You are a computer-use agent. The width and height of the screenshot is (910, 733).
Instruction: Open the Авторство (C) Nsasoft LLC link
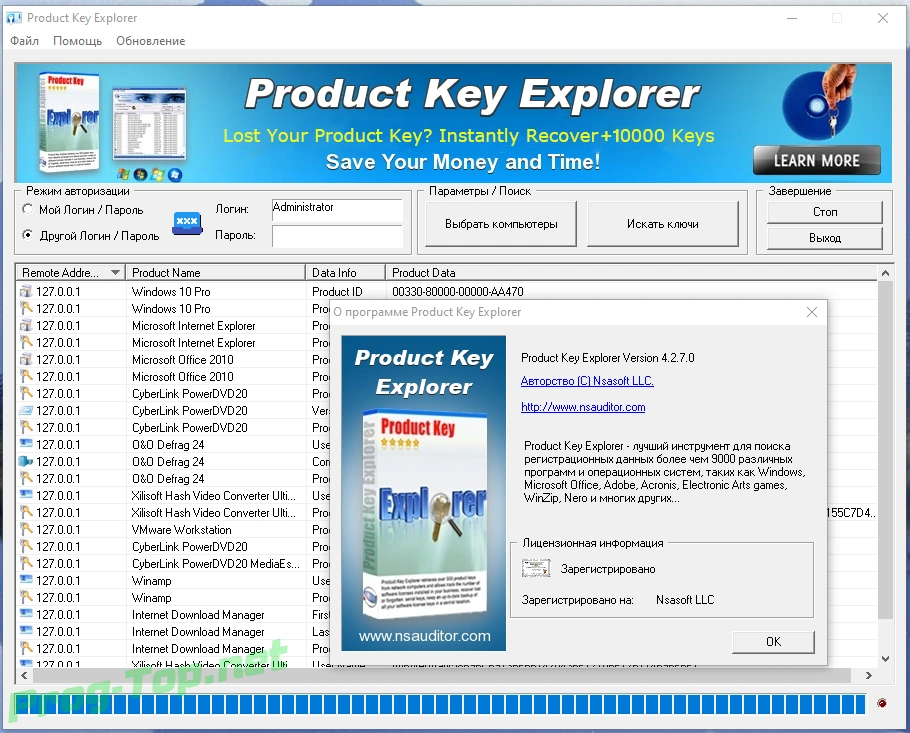(x=587, y=381)
